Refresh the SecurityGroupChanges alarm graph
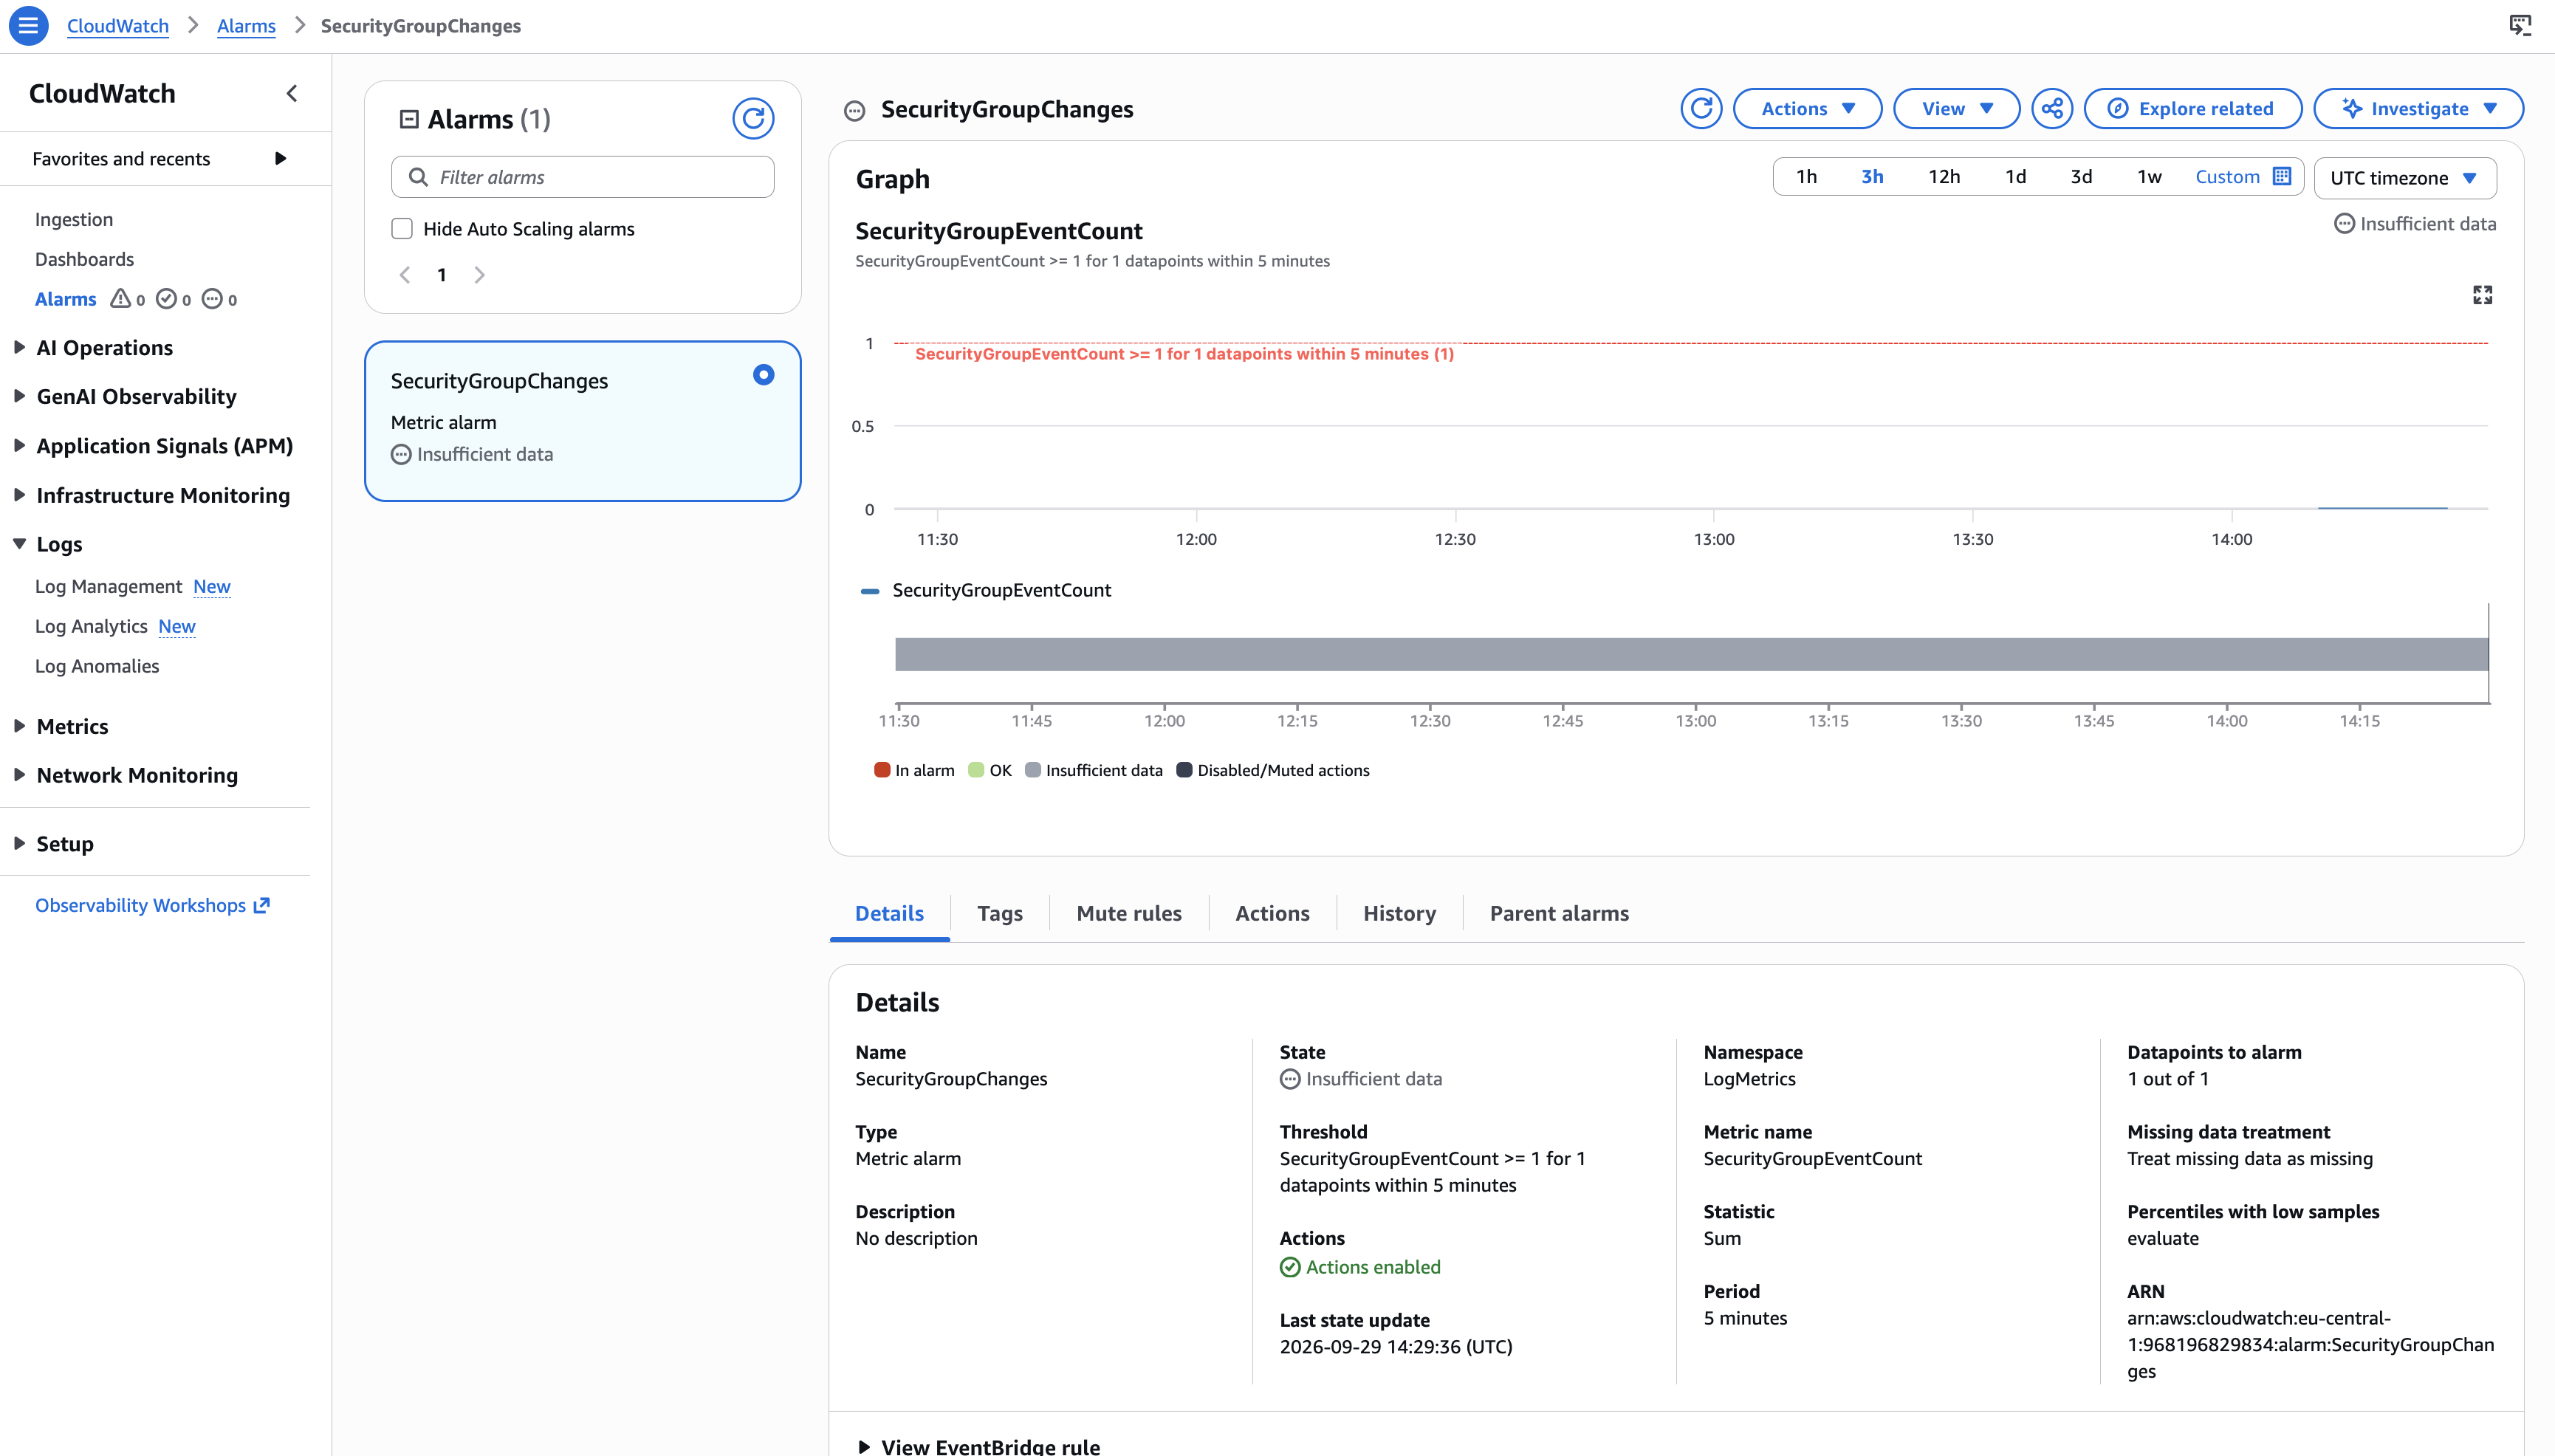 click(x=1701, y=109)
